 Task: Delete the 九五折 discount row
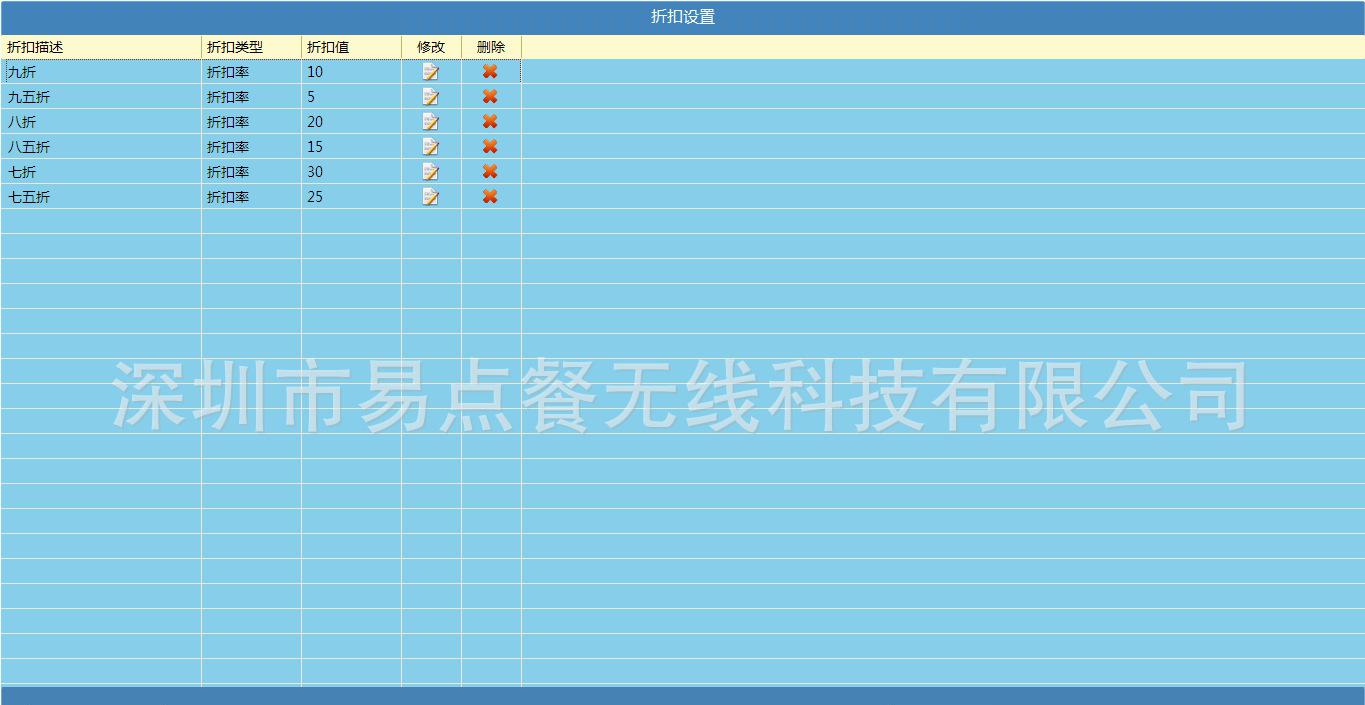pyautogui.click(x=490, y=96)
